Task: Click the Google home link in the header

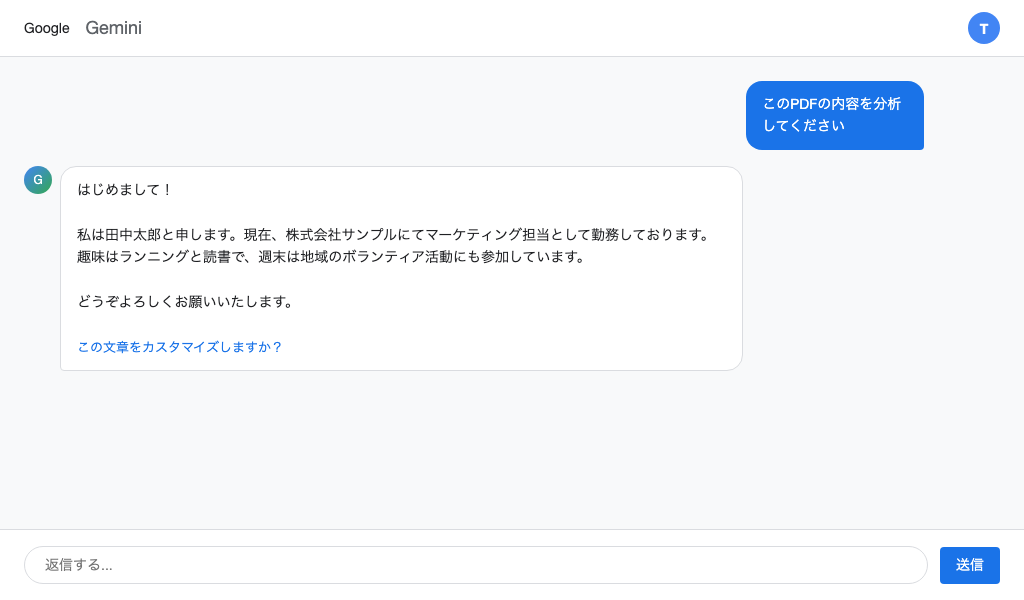Action: [x=46, y=28]
